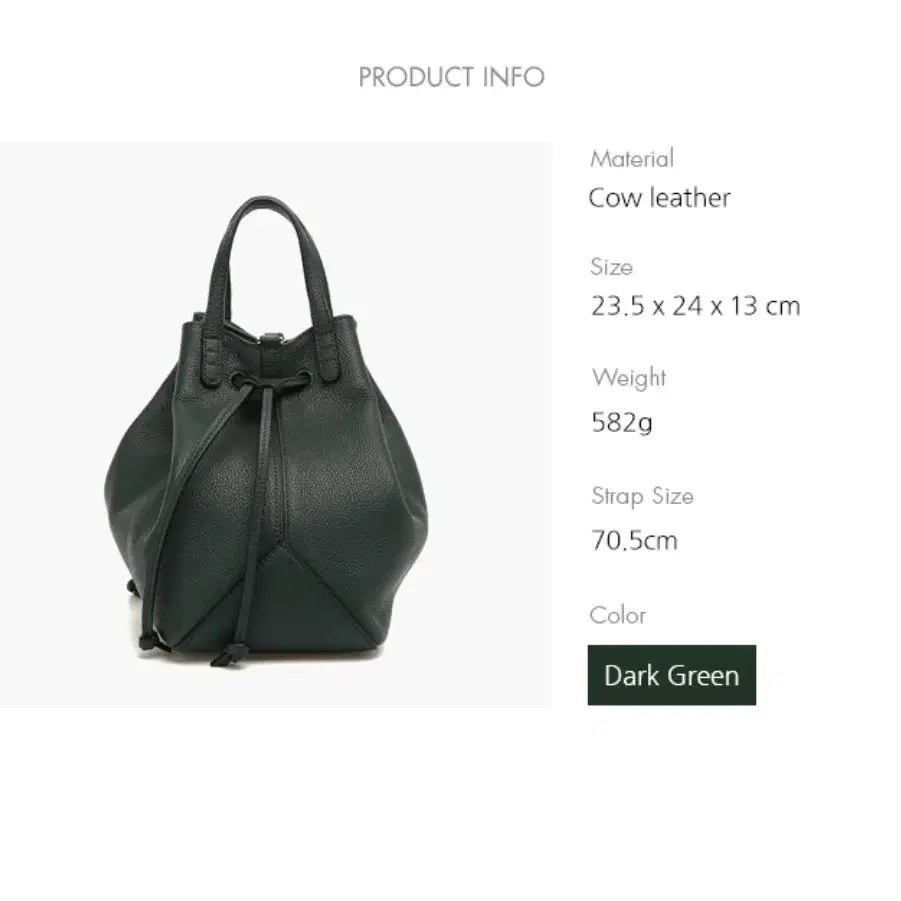Click the Dark Green color swatch
Image resolution: width=901 pixels, height=901 pixels.
tap(671, 675)
